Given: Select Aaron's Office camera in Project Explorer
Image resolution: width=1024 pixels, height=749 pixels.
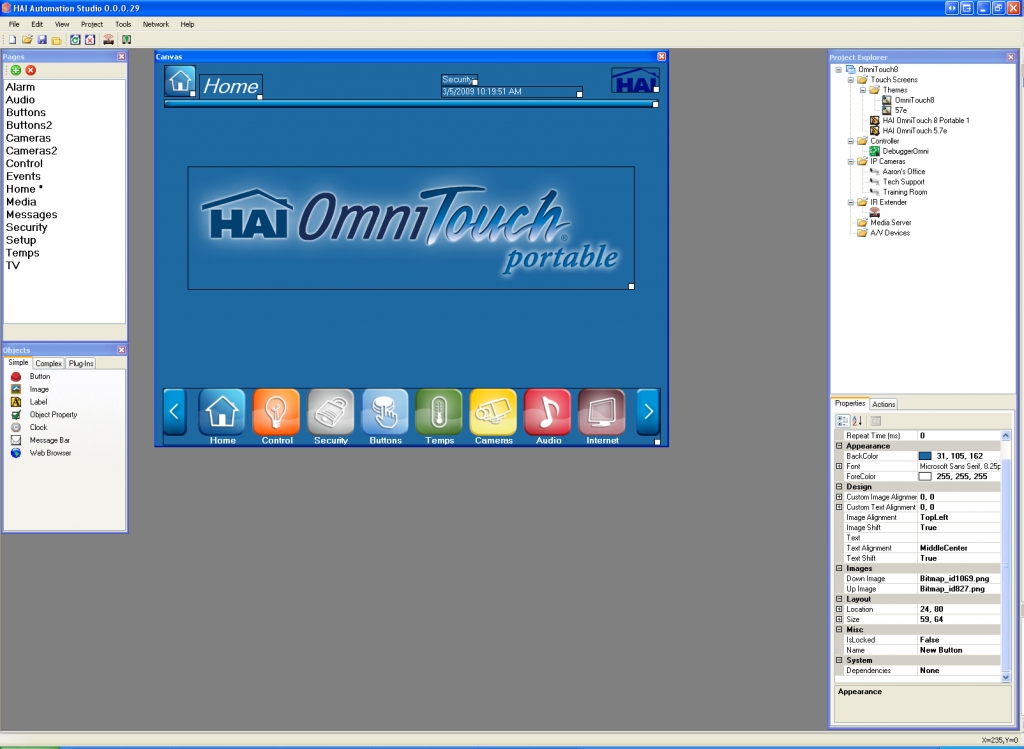Looking at the screenshot, I should point(904,172).
